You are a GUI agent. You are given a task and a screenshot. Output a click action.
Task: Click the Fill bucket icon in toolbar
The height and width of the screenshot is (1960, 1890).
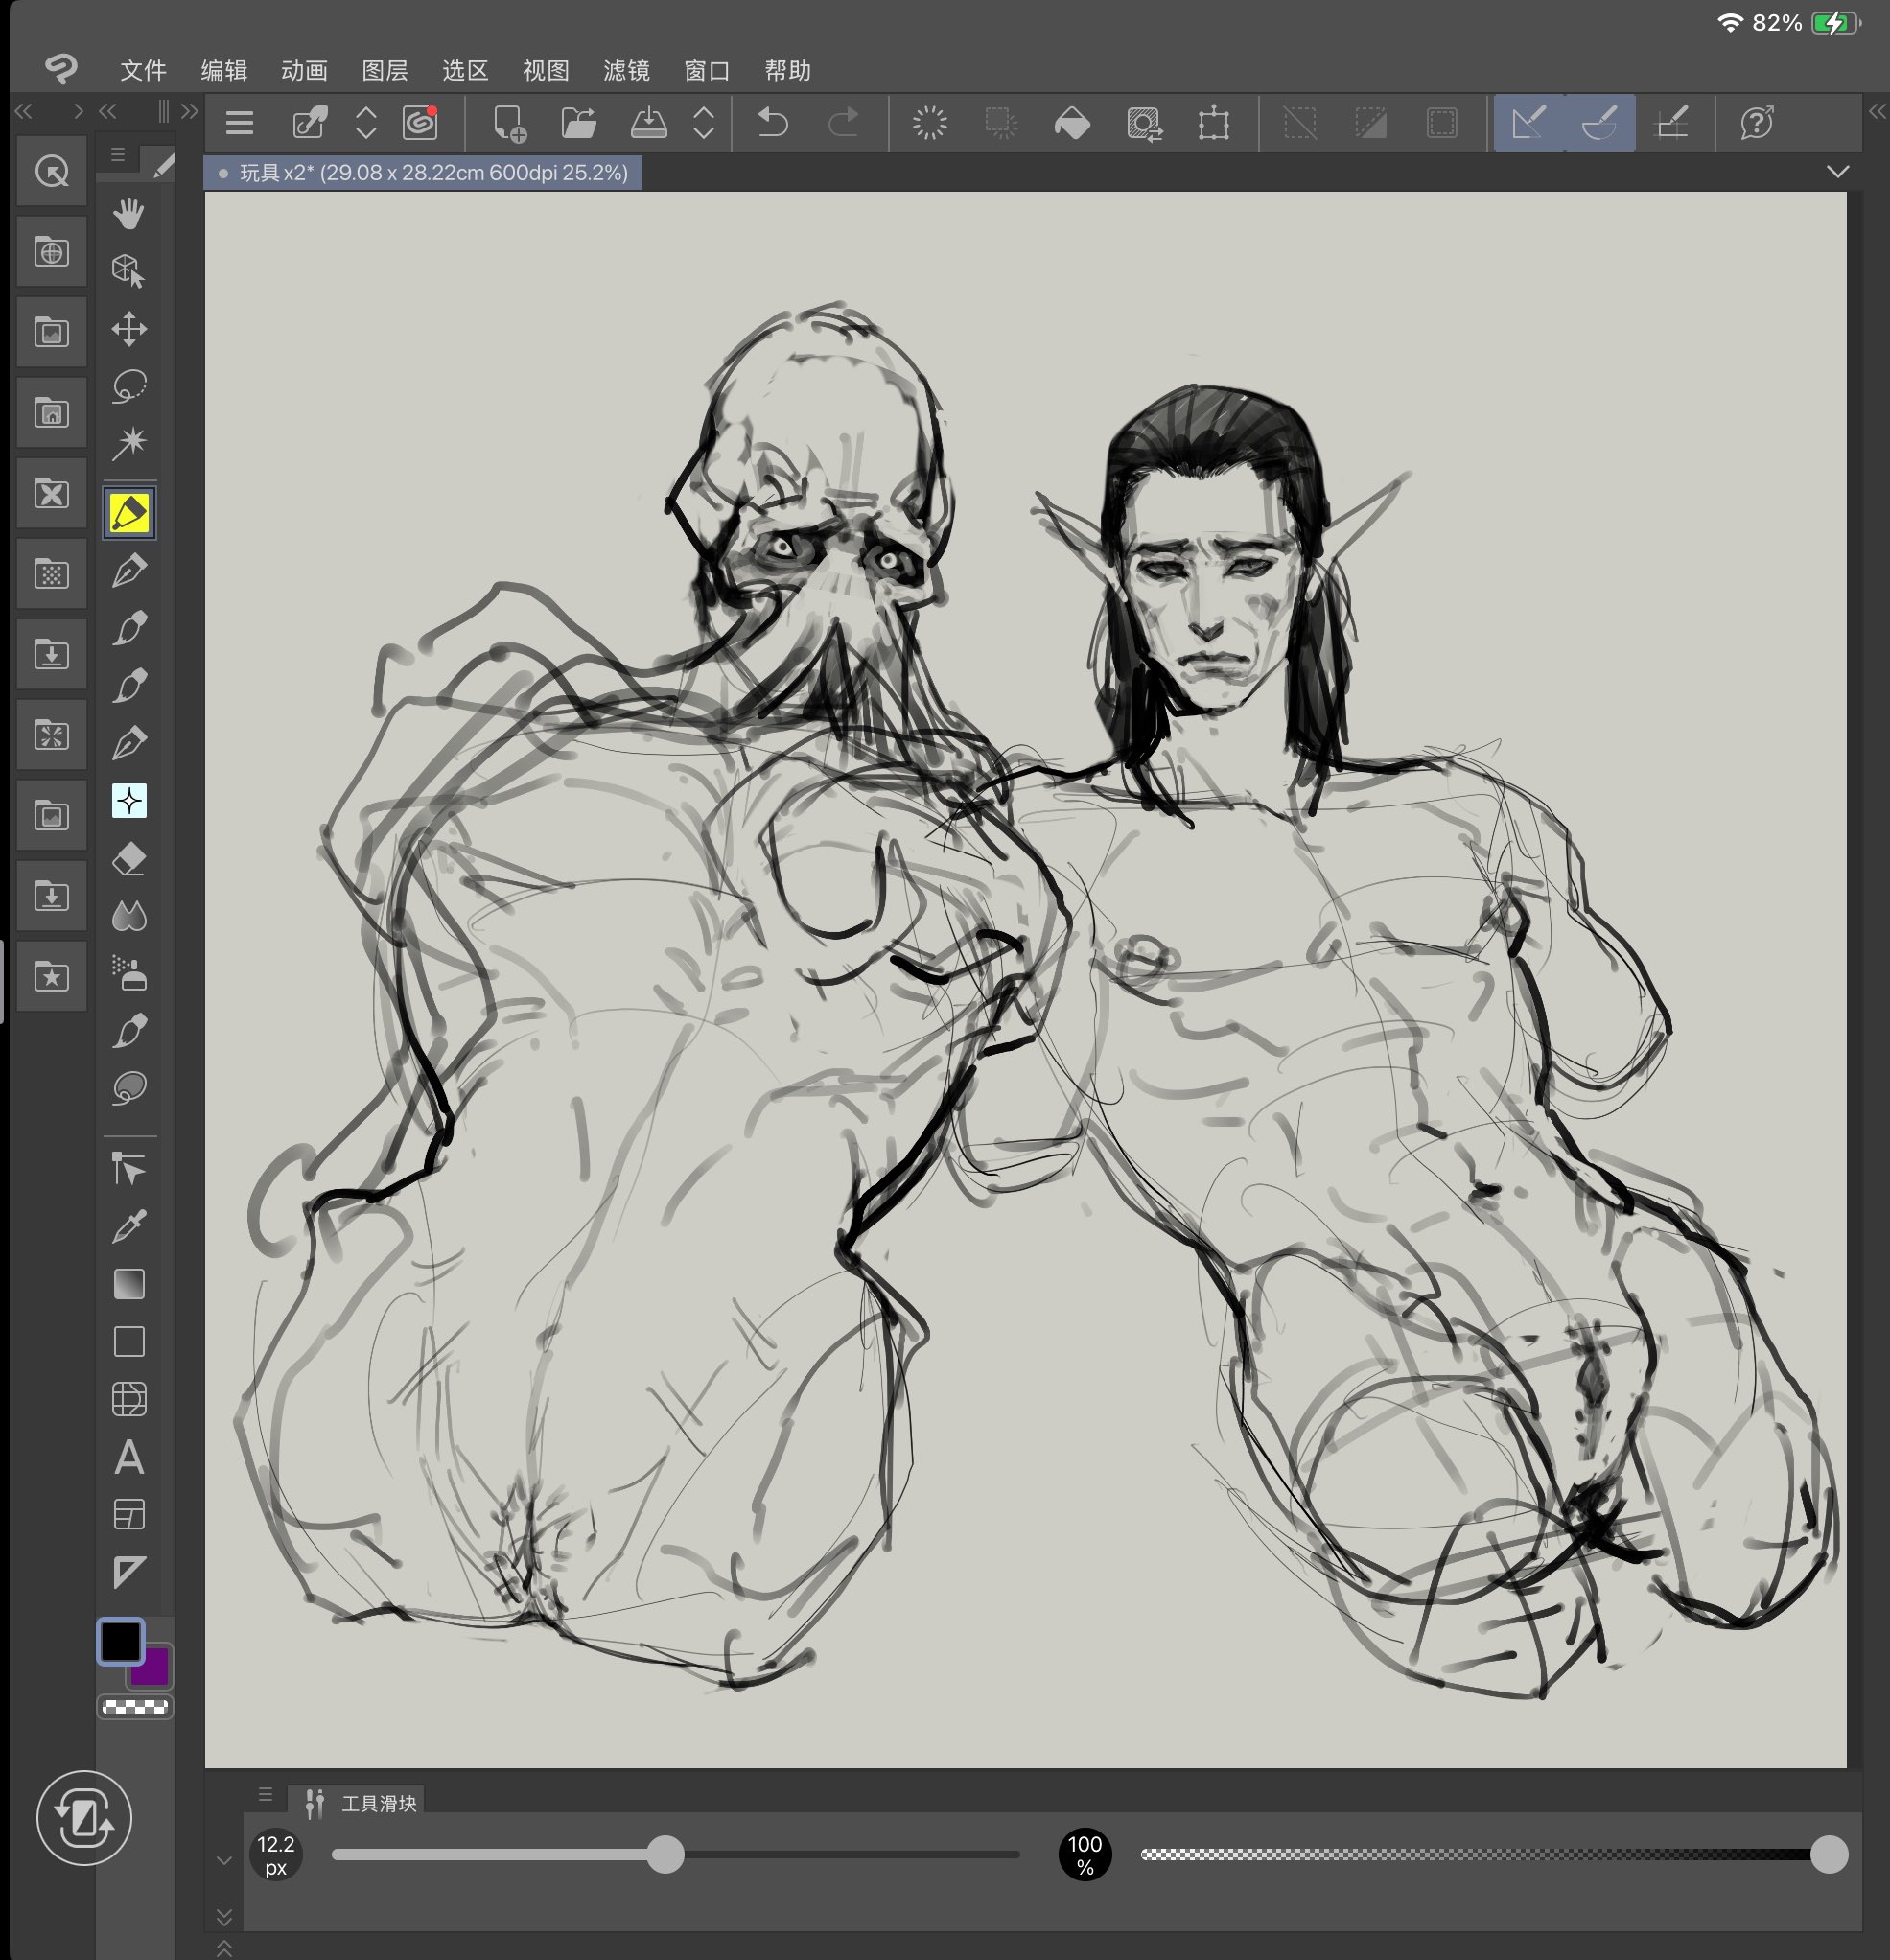click(x=1072, y=123)
